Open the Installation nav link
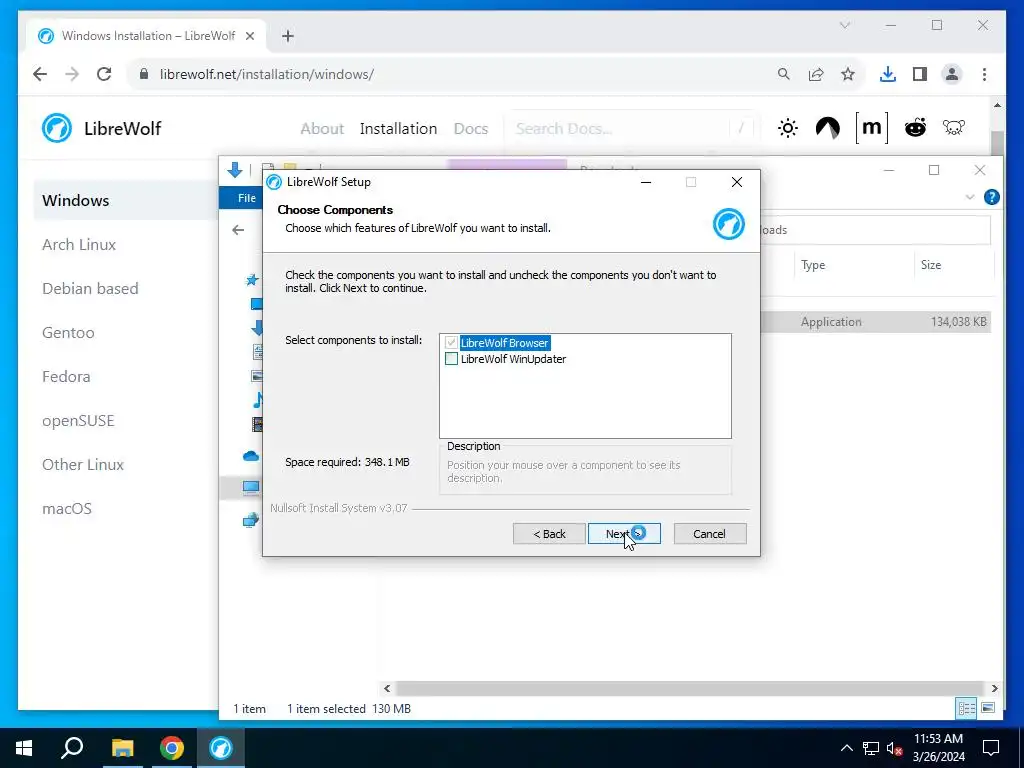The width and height of the screenshot is (1024, 768). click(x=398, y=129)
